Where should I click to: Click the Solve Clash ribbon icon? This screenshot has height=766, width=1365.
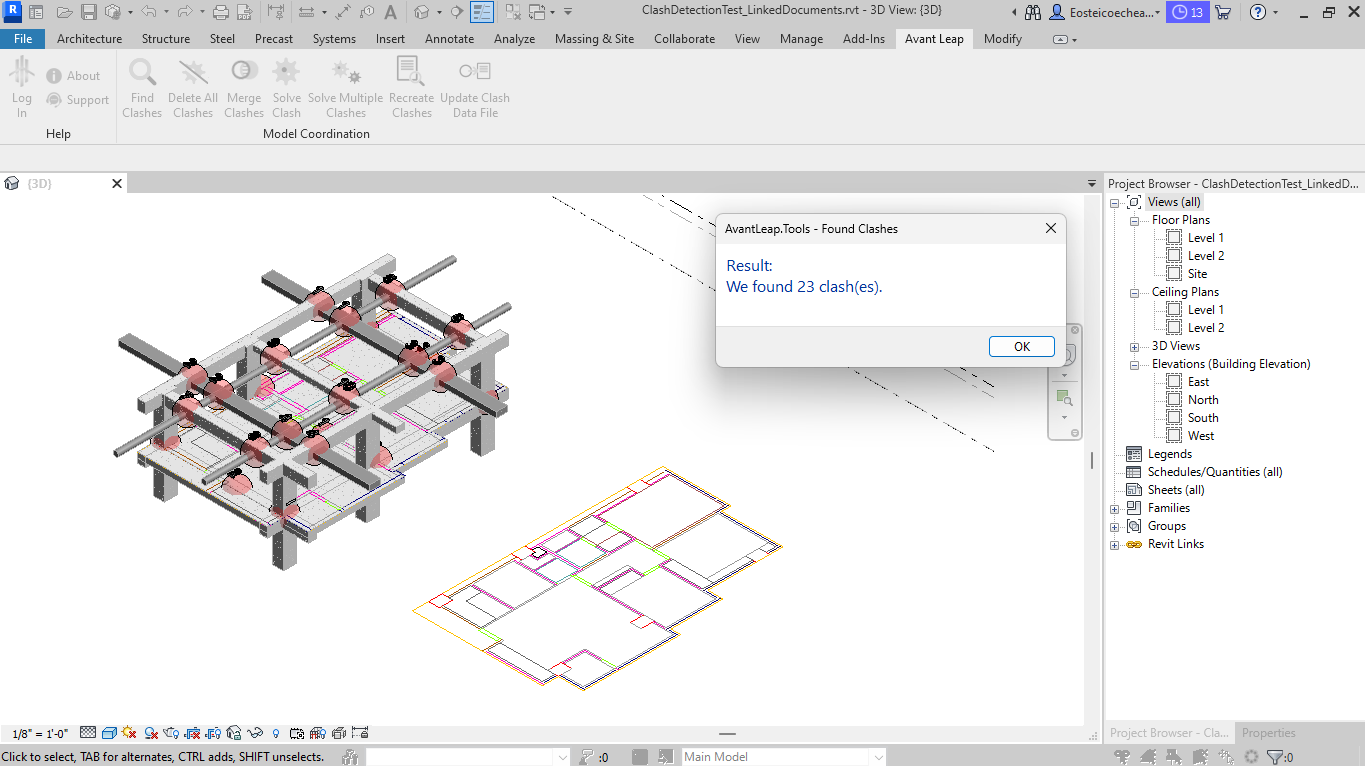pos(286,73)
